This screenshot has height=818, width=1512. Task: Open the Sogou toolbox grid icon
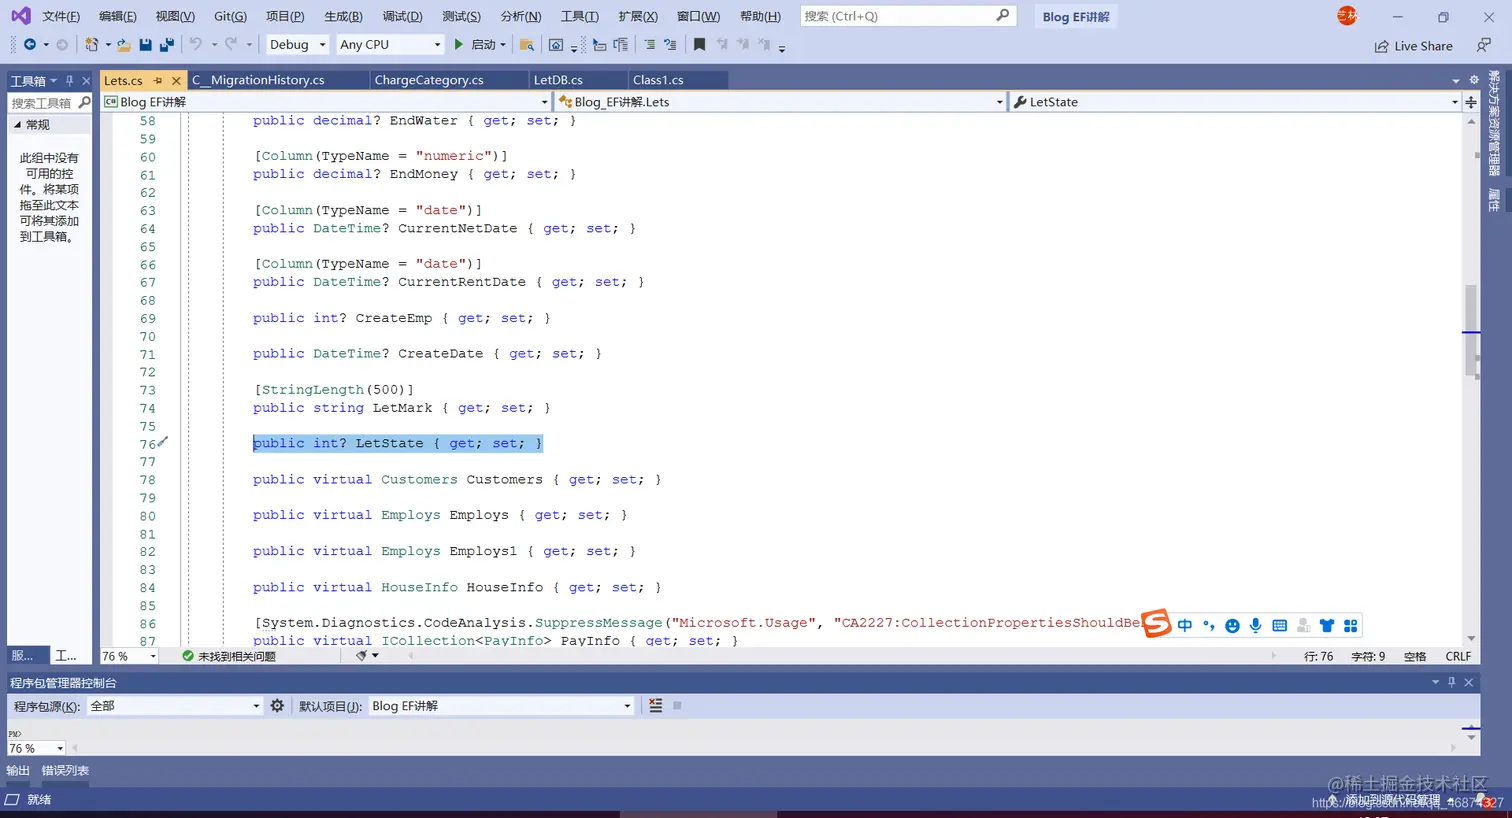[1351, 625]
